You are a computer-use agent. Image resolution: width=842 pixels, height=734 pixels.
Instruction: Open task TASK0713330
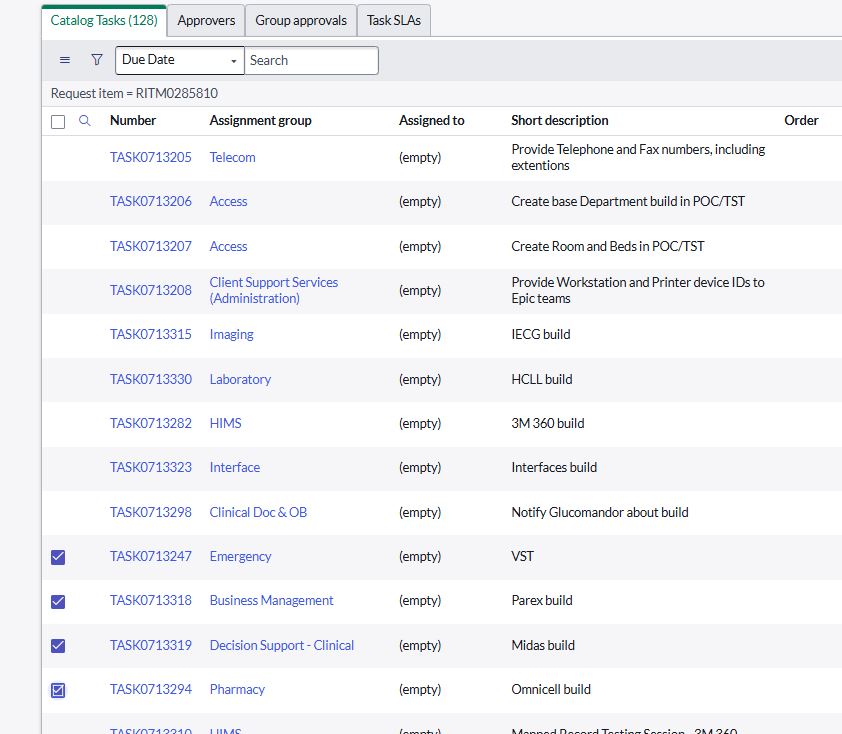coord(151,380)
